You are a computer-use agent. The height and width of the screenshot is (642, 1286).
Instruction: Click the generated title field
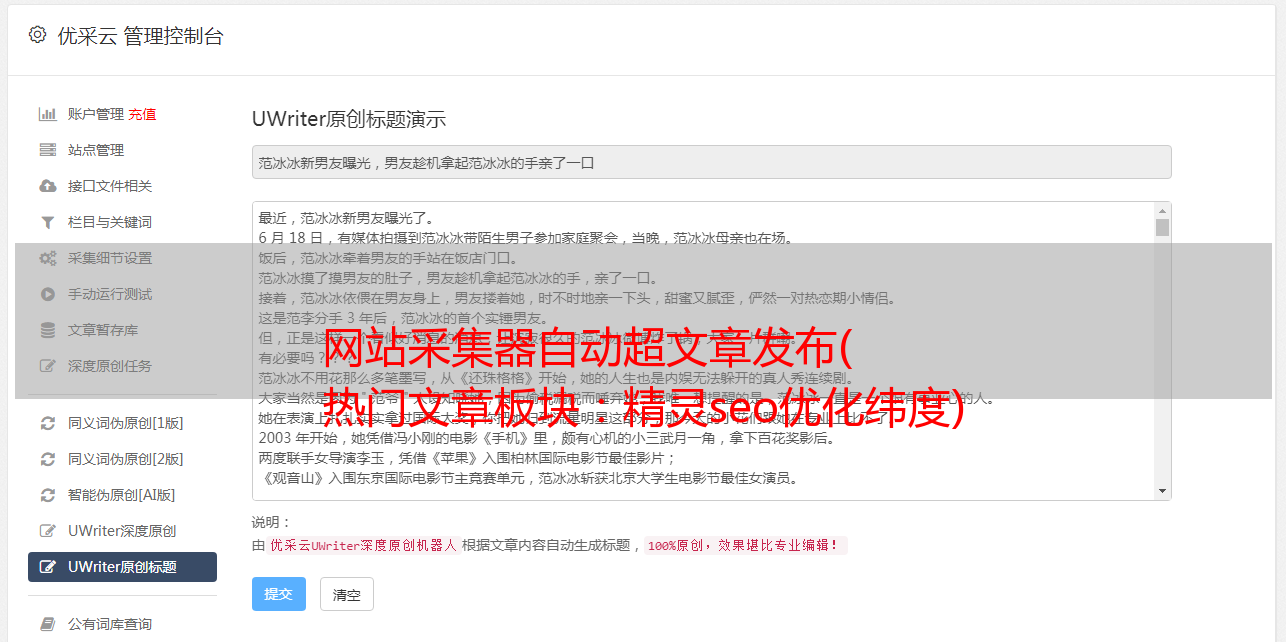coord(711,162)
